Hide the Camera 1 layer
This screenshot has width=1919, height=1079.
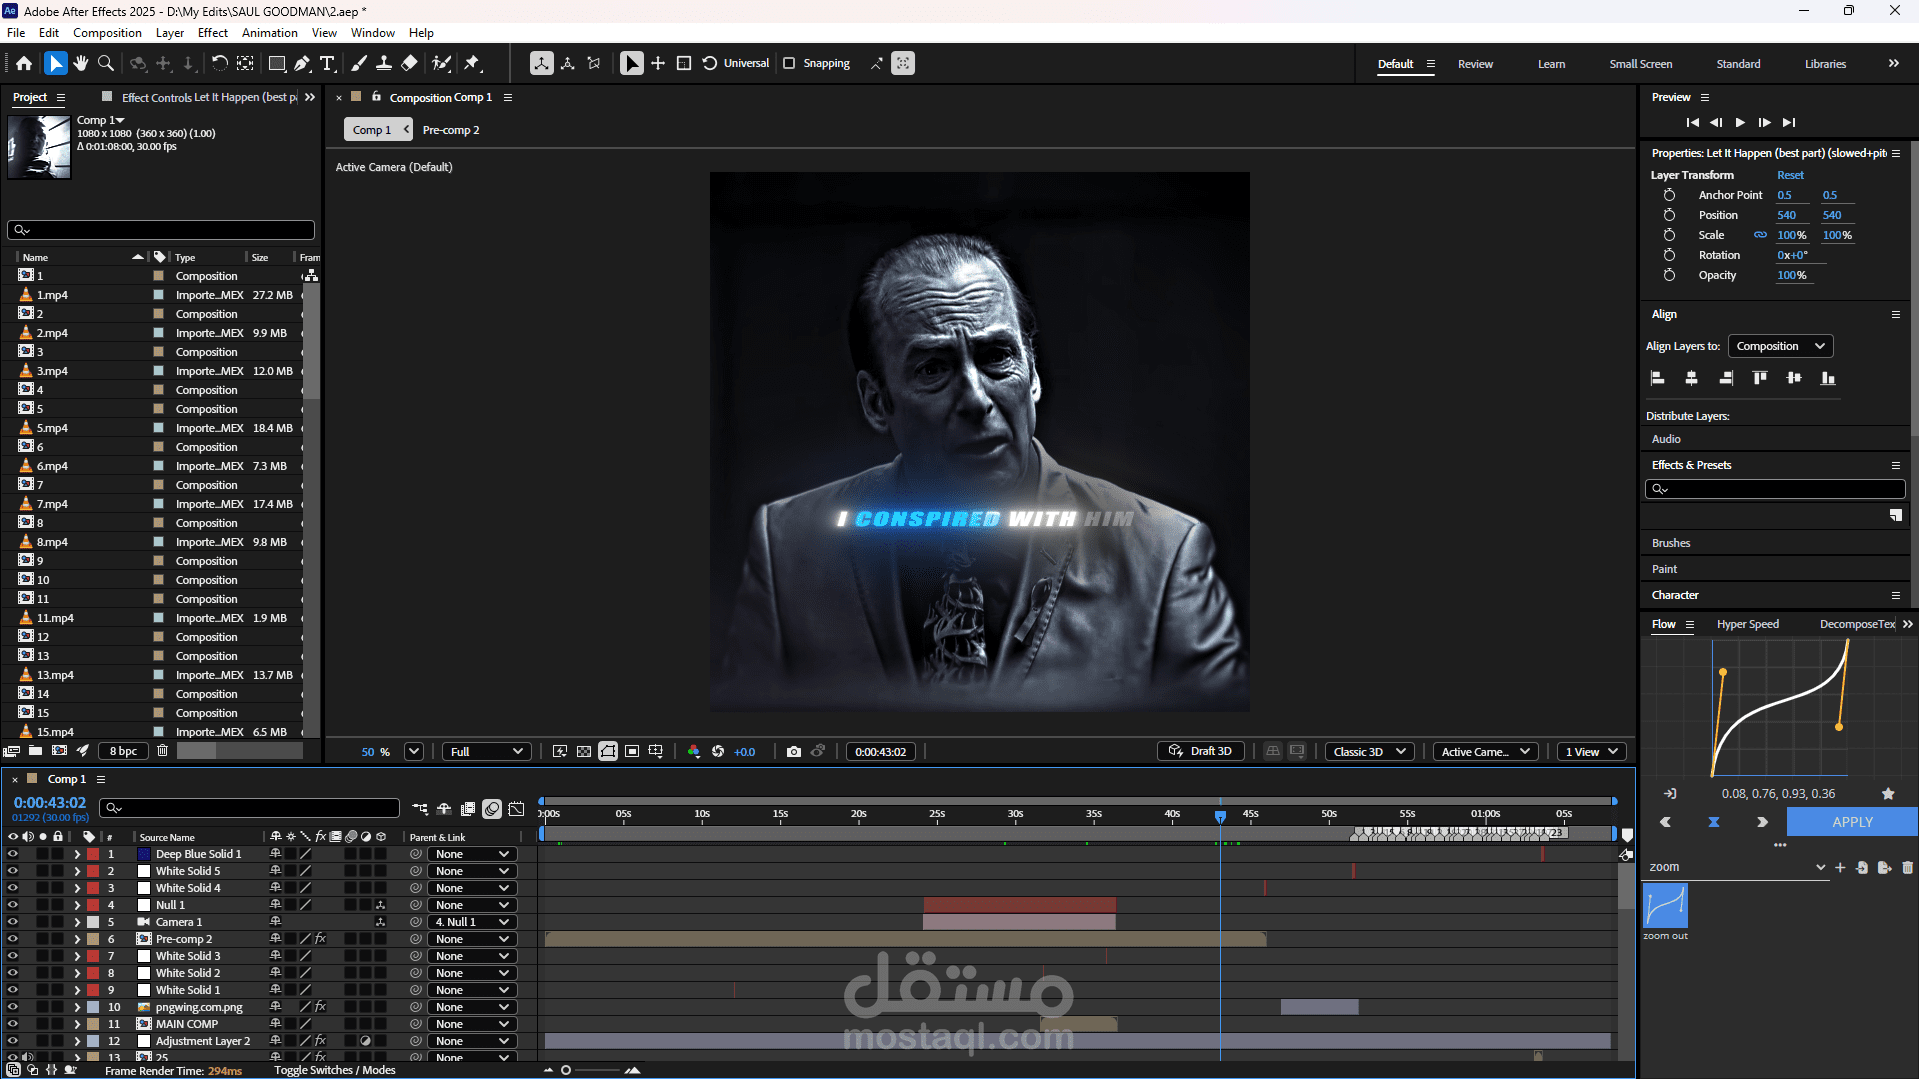point(13,922)
